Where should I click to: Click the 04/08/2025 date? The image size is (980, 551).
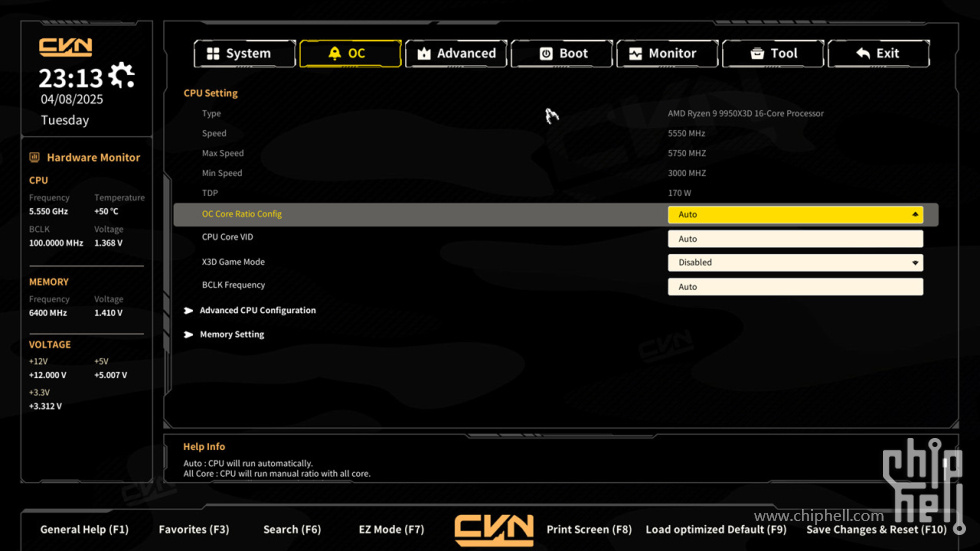(x=72, y=99)
